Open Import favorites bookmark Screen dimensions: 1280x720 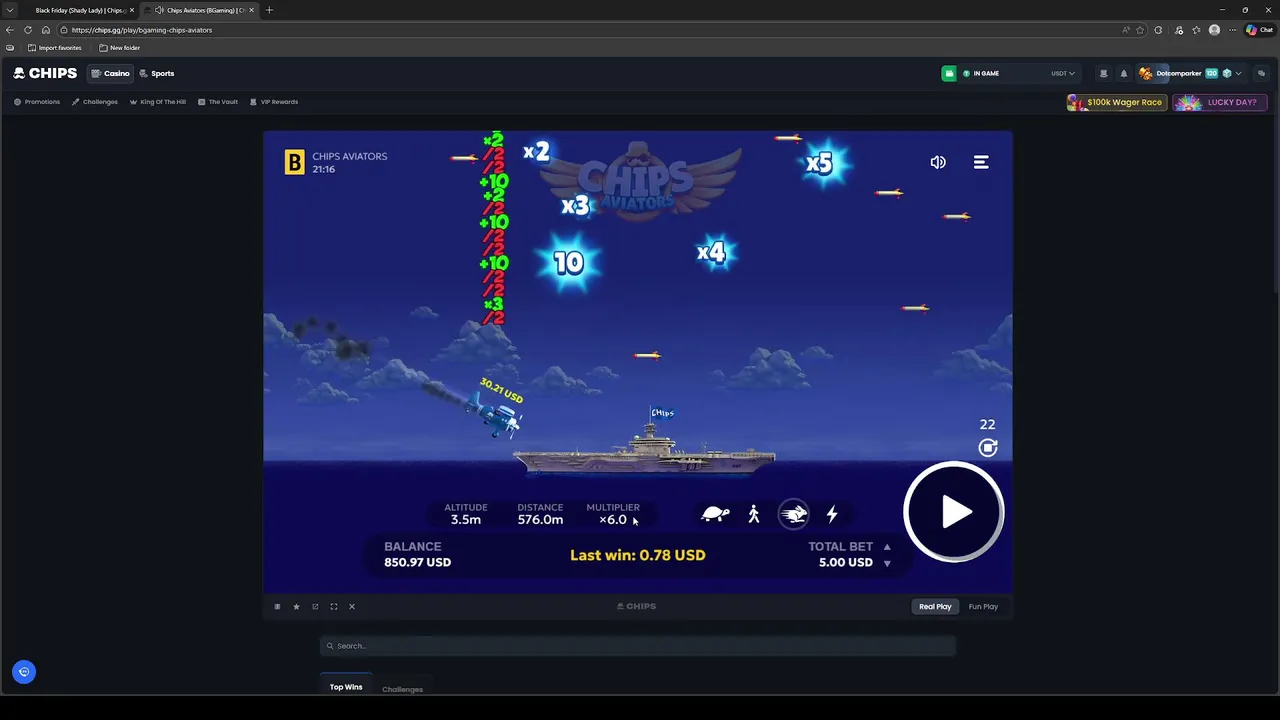click(x=55, y=48)
